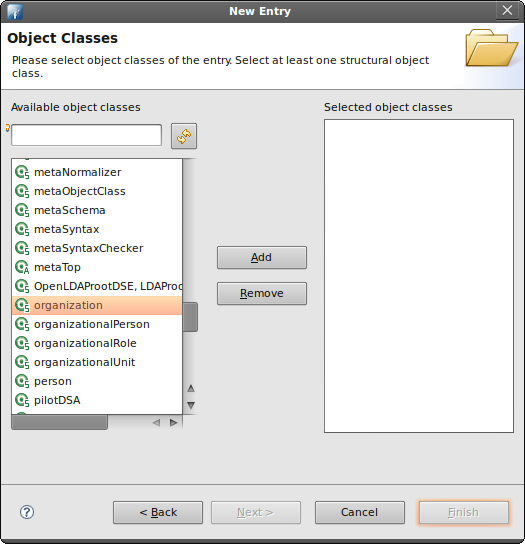Click the person object class icon
The width and height of the screenshot is (525, 544).
point(22,381)
